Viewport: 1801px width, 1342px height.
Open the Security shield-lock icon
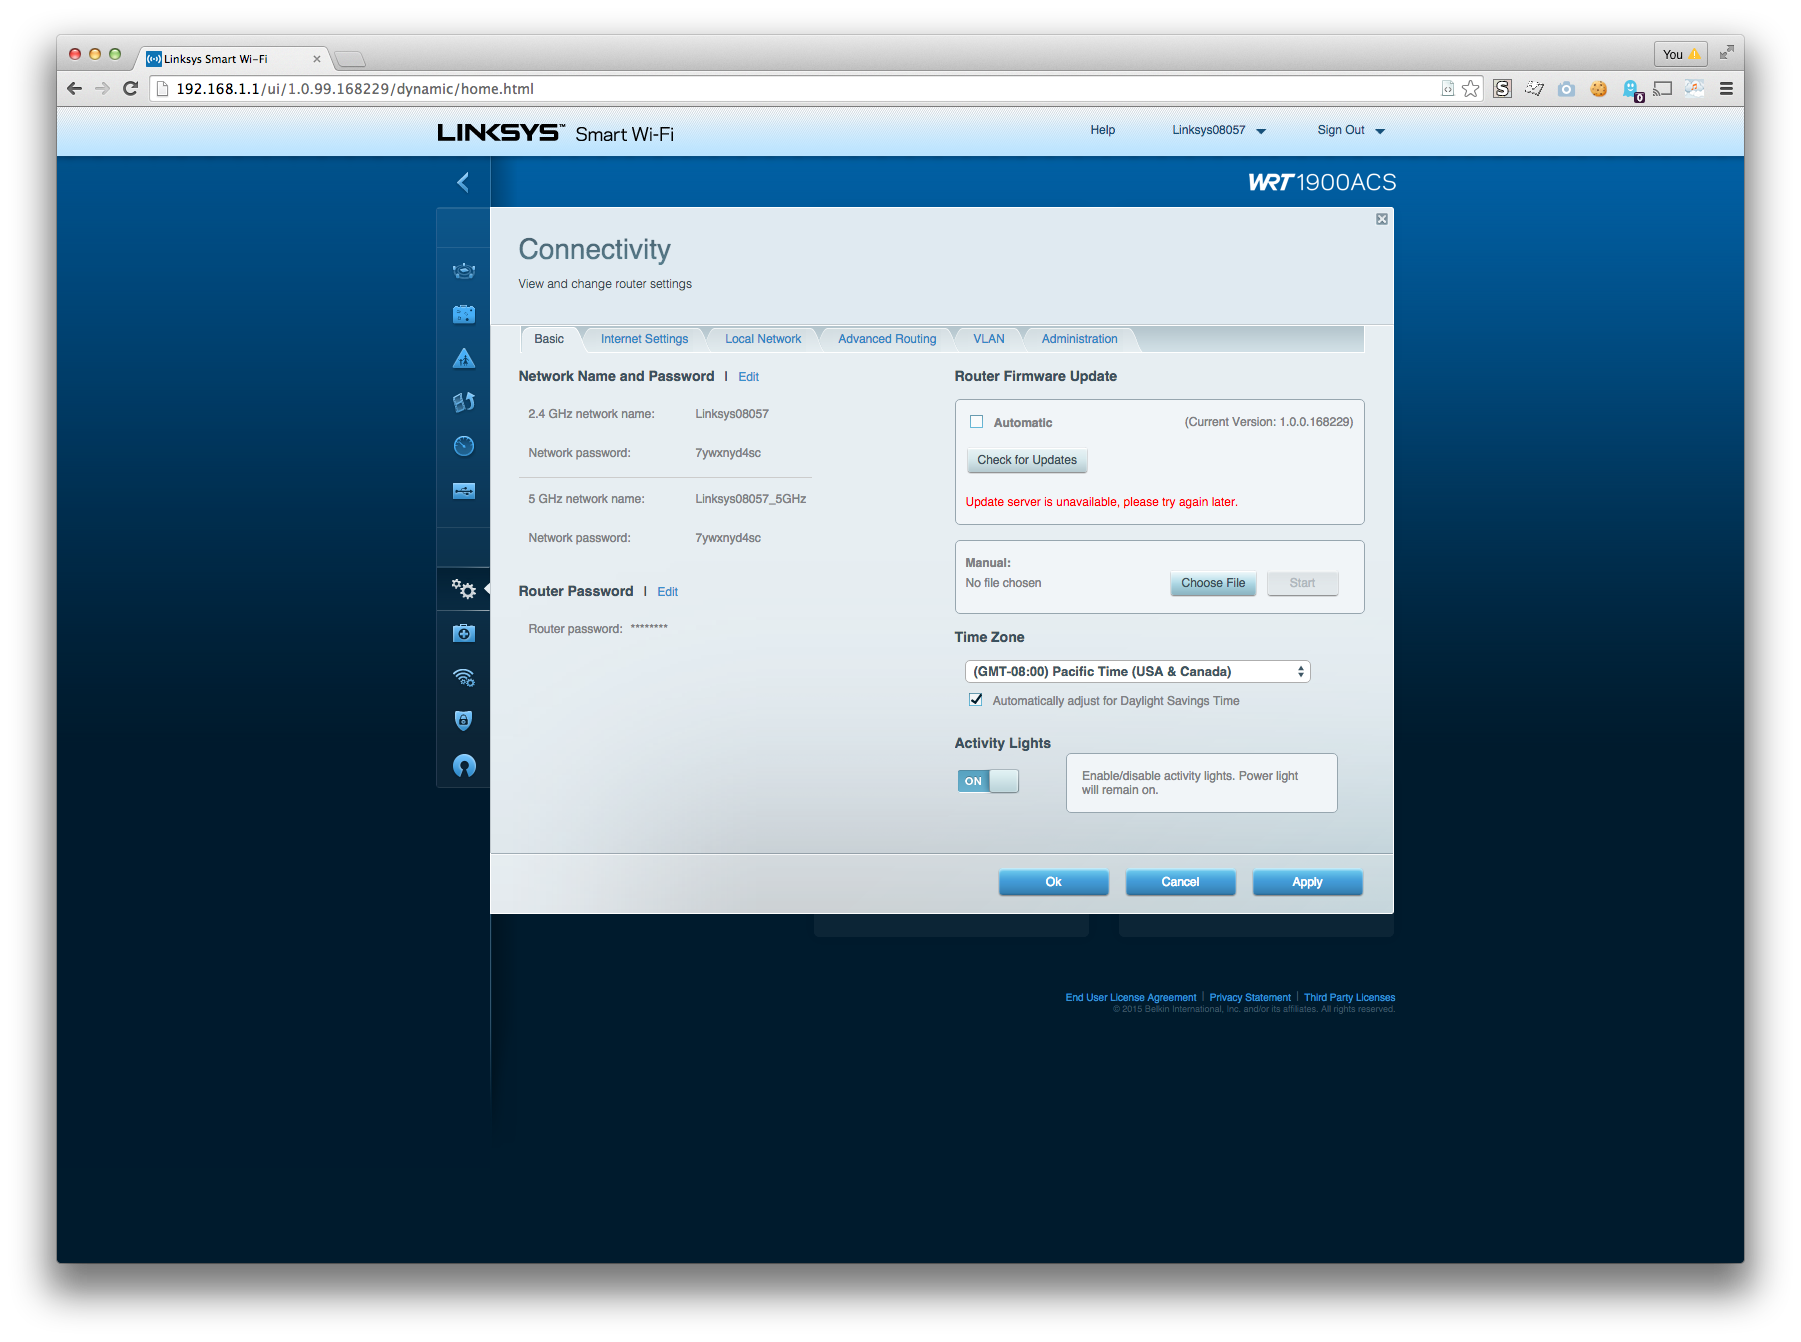point(463,721)
